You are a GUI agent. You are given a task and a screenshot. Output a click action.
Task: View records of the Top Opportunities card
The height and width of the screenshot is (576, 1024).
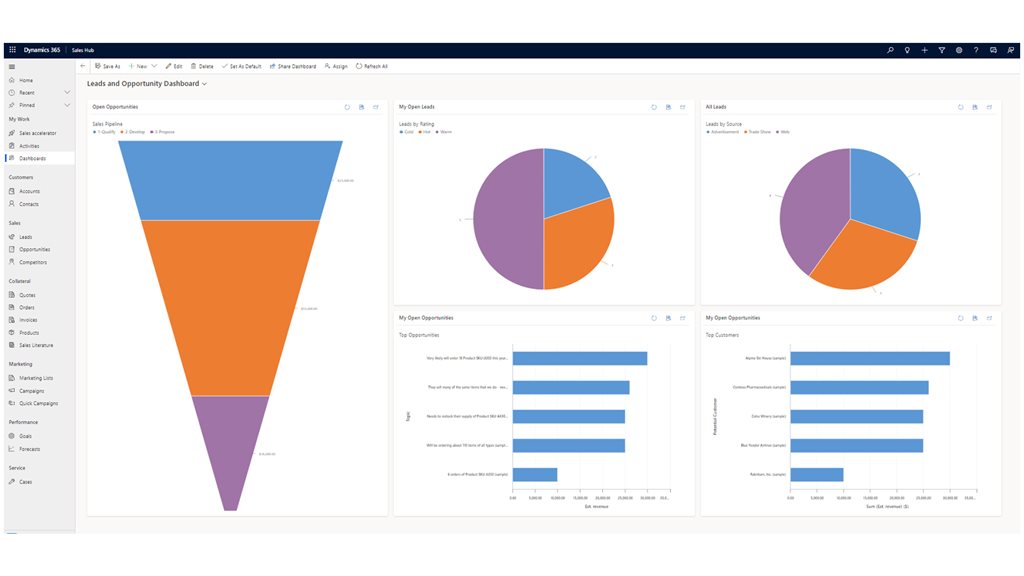pyautogui.click(x=668, y=318)
